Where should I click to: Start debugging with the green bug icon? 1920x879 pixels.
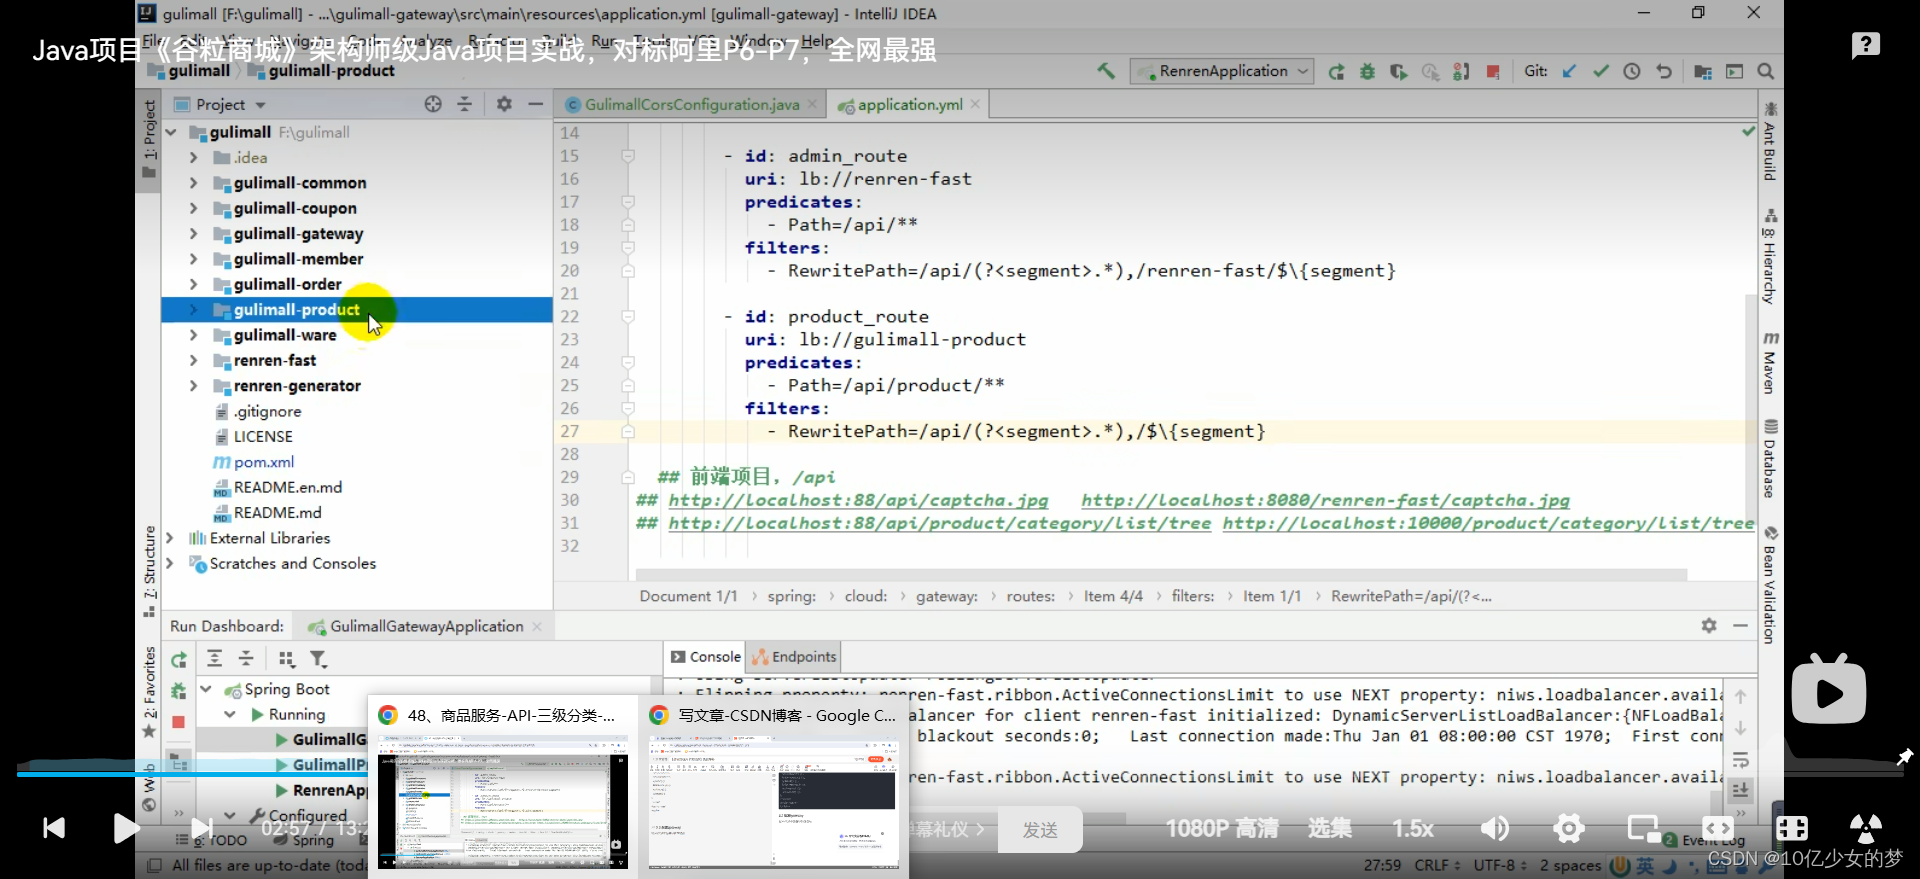[x=1367, y=71]
